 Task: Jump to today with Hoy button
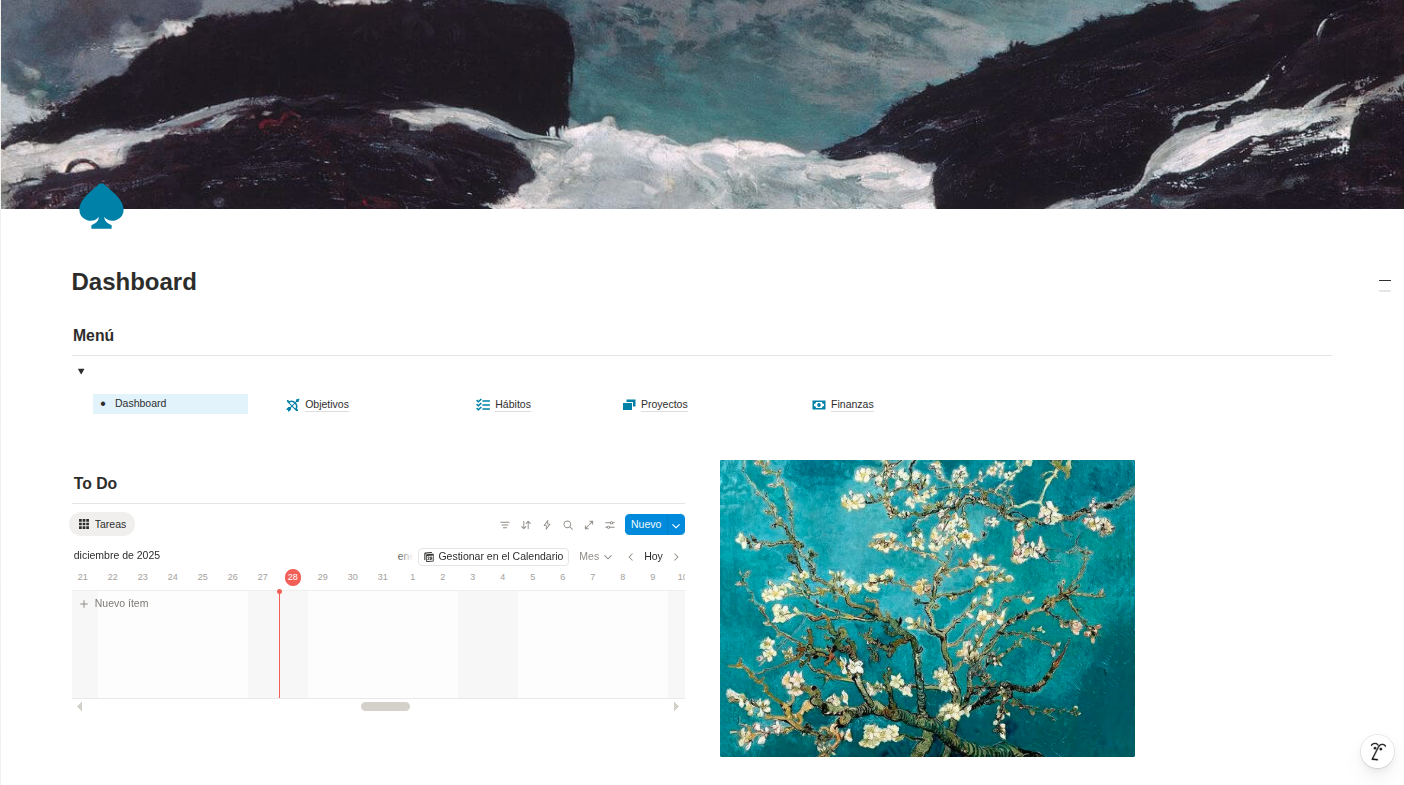click(653, 557)
